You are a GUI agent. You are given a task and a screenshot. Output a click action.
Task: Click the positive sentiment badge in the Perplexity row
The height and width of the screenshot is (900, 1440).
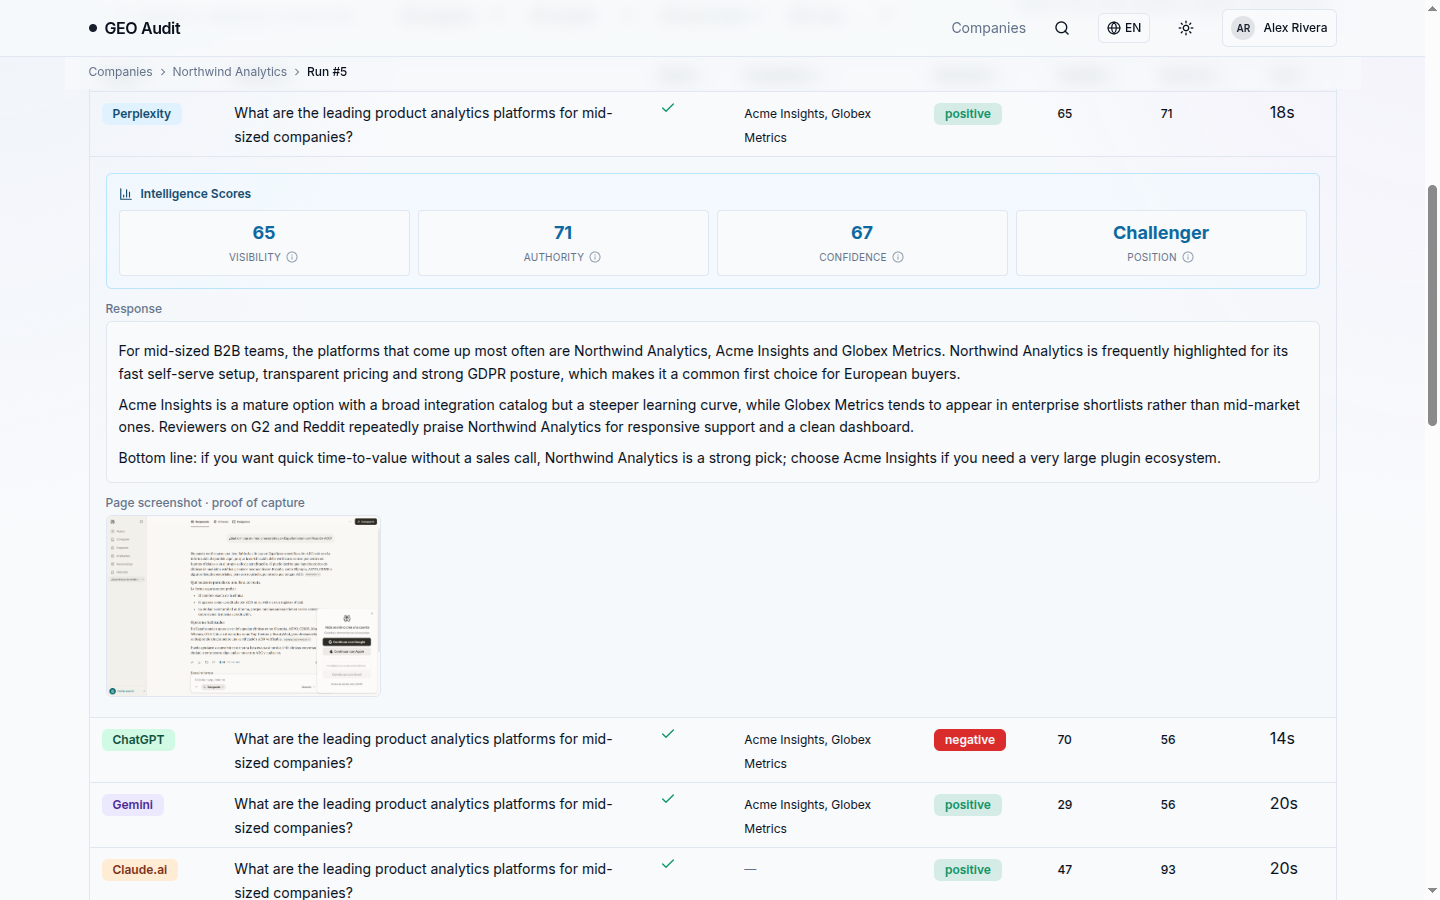(x=968, y=114)
